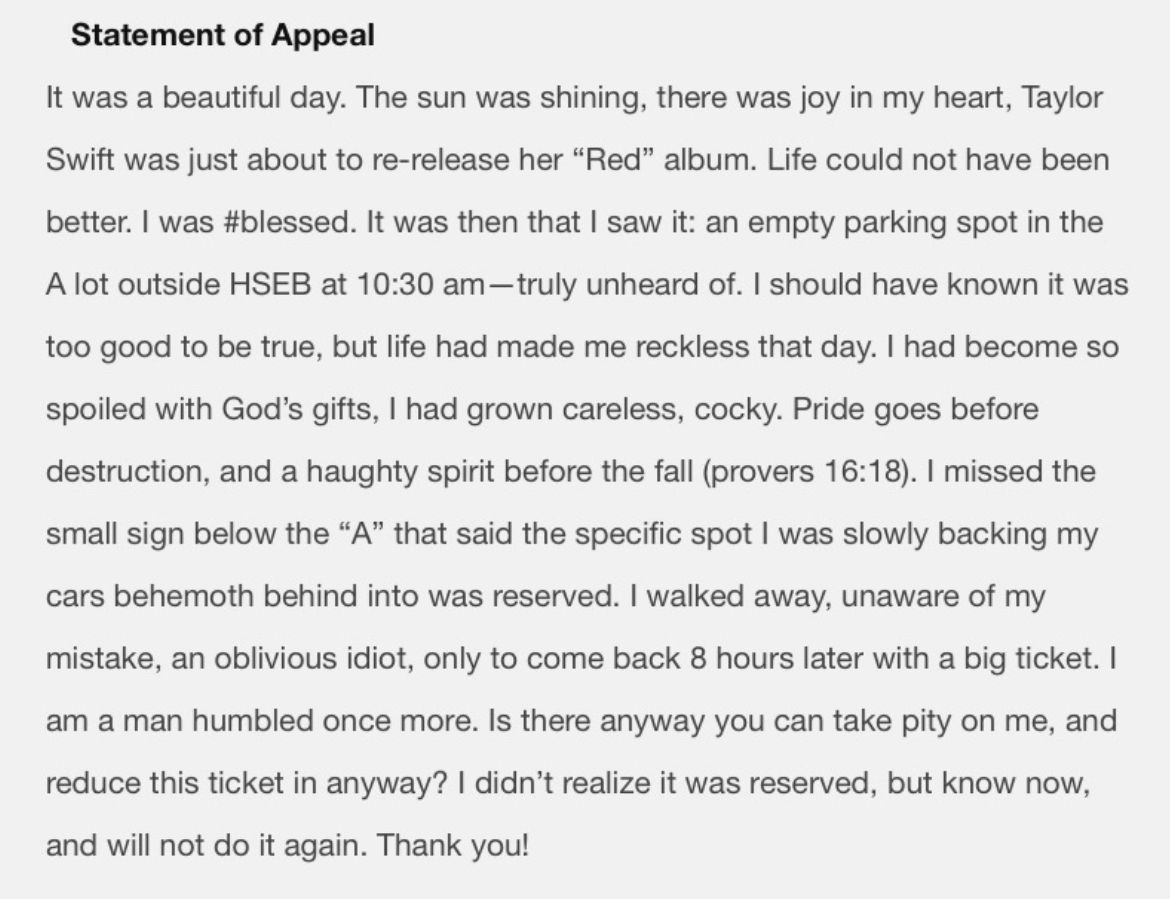Click the word 'destruction,' in paragraph
The image size is (1170, 899).
coord(128,472)
